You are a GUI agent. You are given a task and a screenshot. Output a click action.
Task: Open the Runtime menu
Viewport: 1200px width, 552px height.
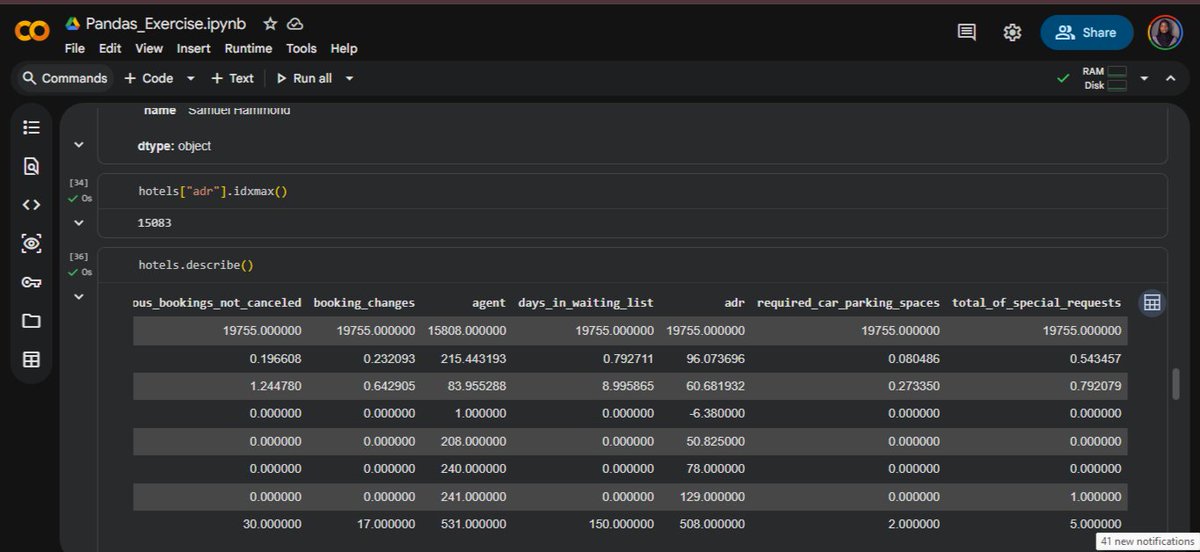[x=248, y=48]
